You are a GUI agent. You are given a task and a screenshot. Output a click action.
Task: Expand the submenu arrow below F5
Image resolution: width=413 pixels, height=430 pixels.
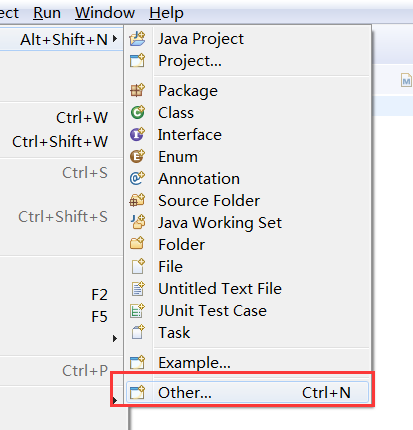coord(115,339)
